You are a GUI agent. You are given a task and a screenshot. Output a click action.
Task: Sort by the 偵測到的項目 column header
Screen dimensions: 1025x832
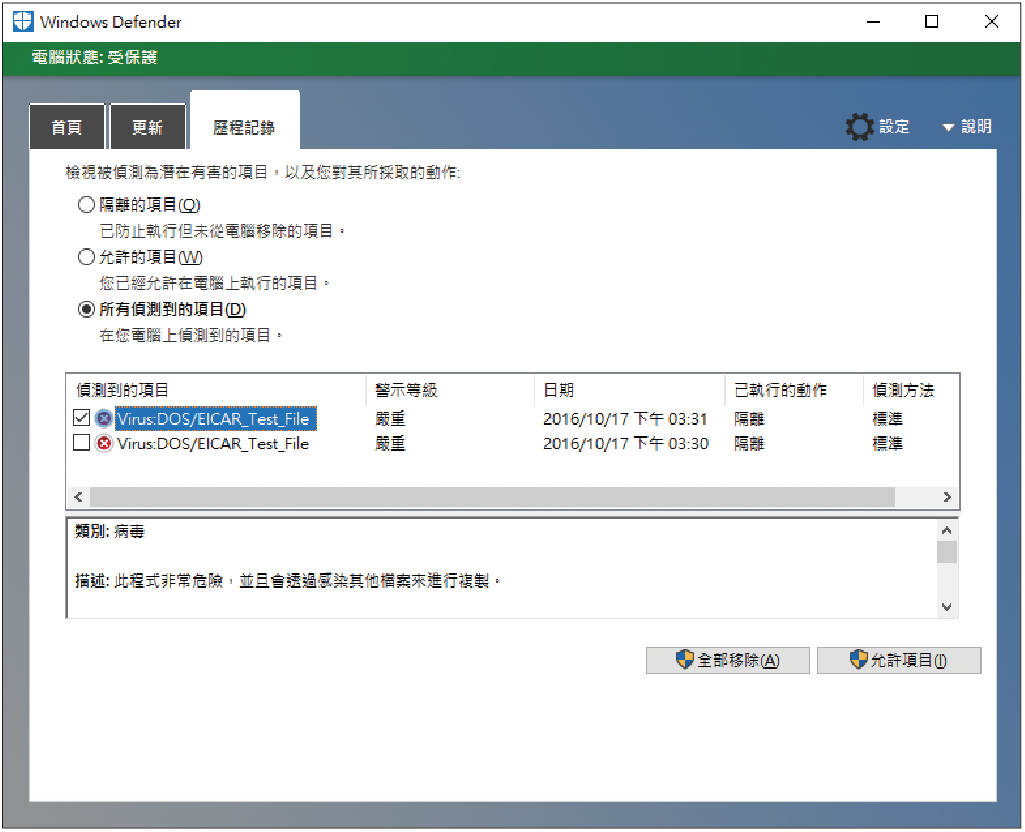click(216, 390)
